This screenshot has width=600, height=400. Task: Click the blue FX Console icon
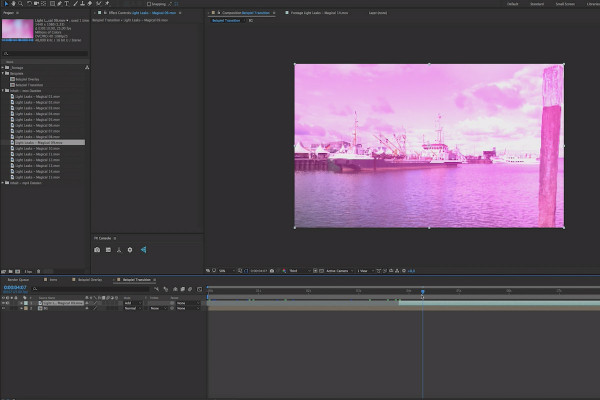click(x=143, y=250)
